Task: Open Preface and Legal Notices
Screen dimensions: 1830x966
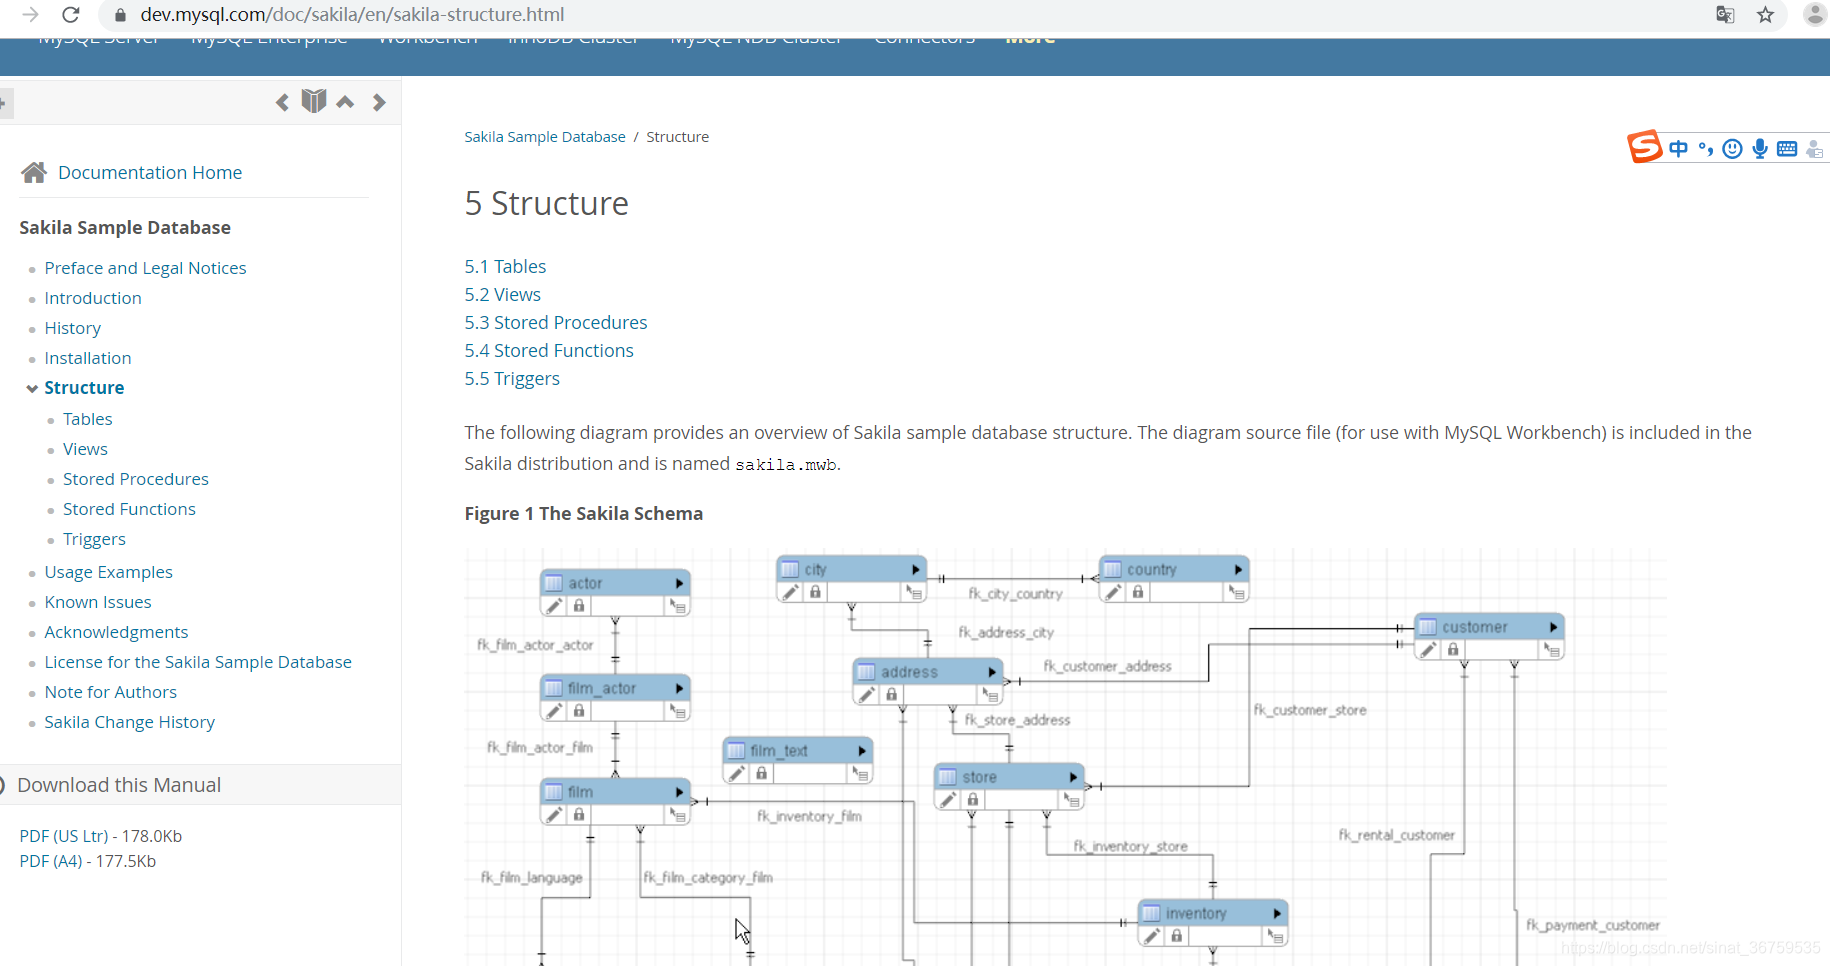Action: 145,268
